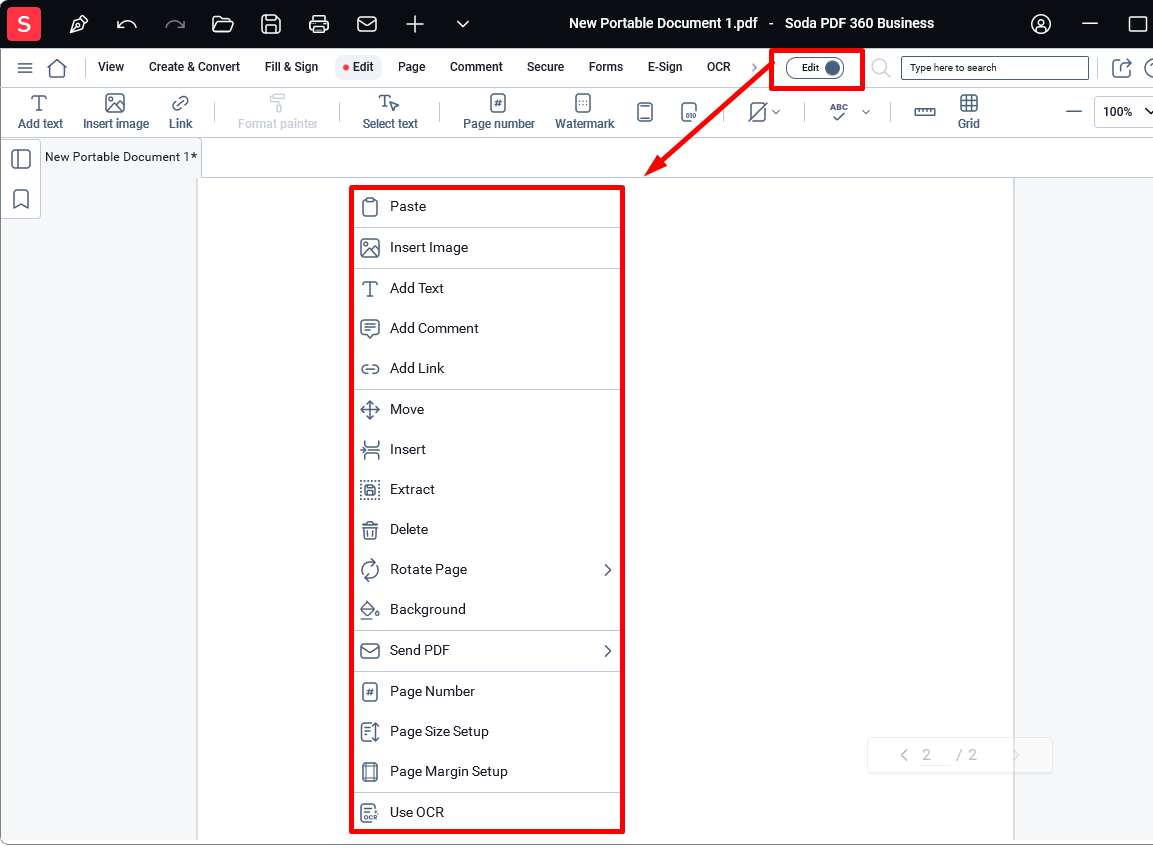Click the share document icon
The image size is (1153, 849).
pyautogui.click(x=1121, y=68)
